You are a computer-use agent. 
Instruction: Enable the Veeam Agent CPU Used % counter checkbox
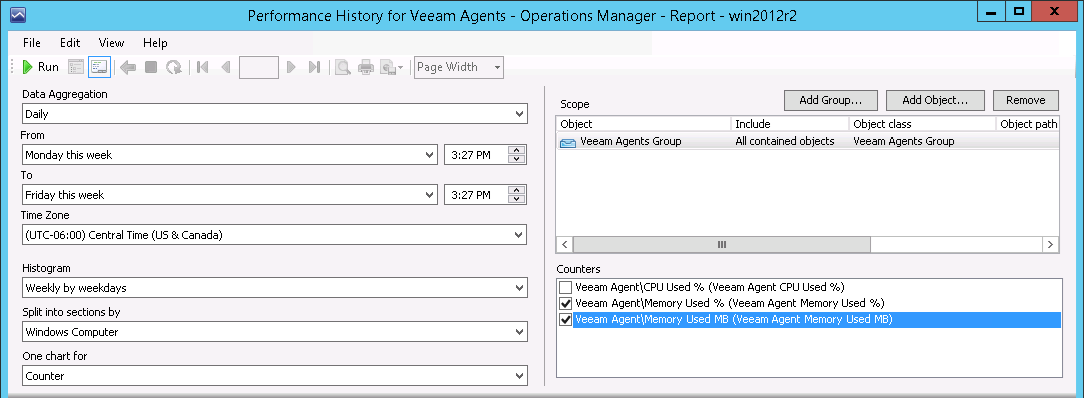566,287
